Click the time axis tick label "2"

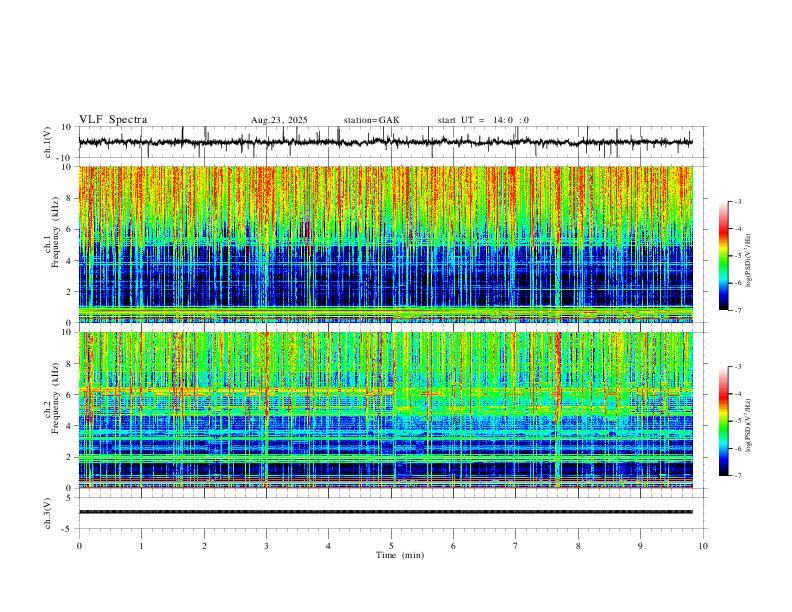(204, 546)
